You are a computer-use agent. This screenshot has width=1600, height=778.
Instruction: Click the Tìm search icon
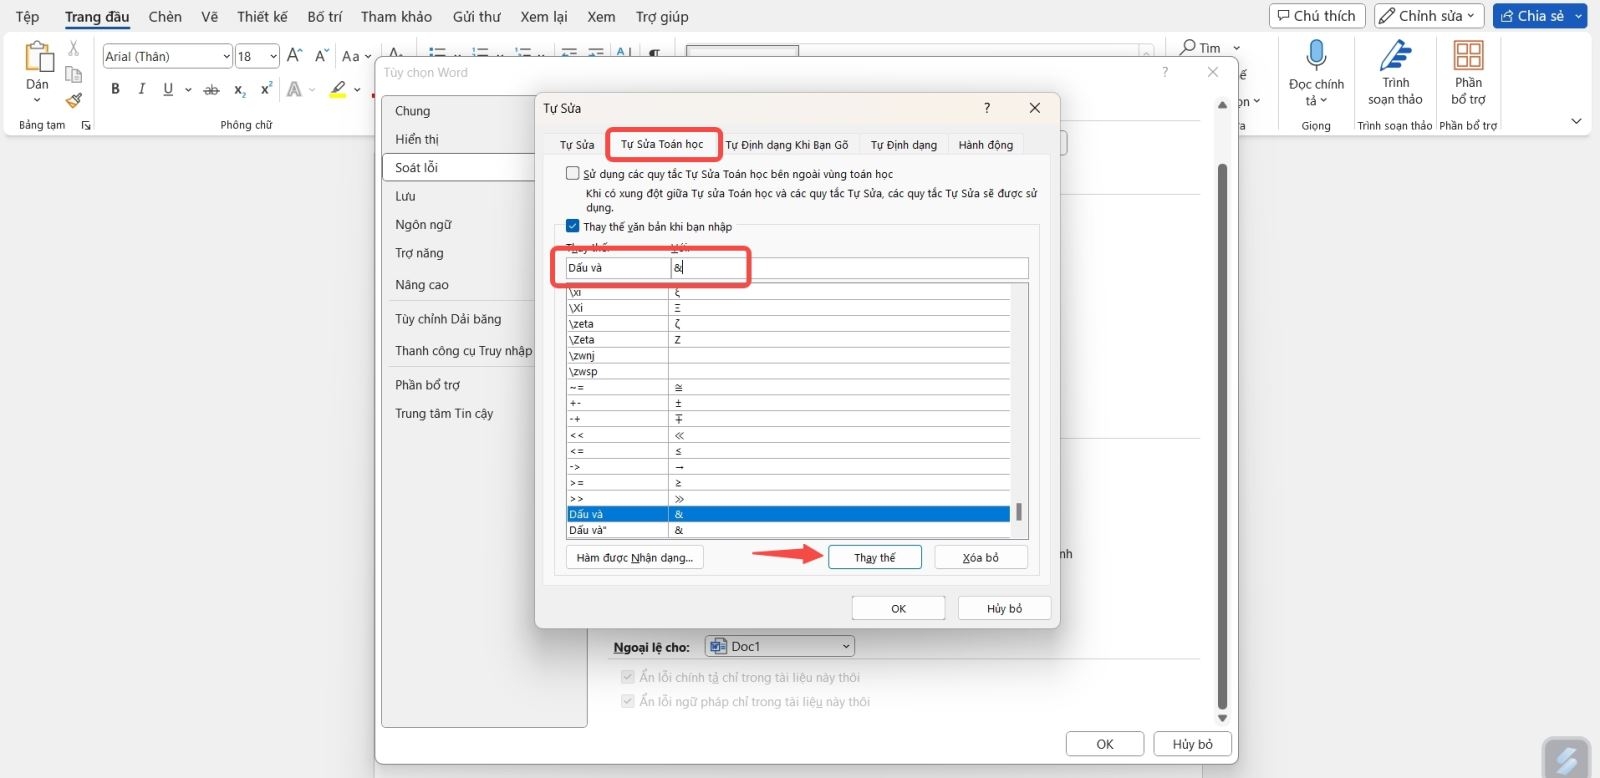(1188, 47)
